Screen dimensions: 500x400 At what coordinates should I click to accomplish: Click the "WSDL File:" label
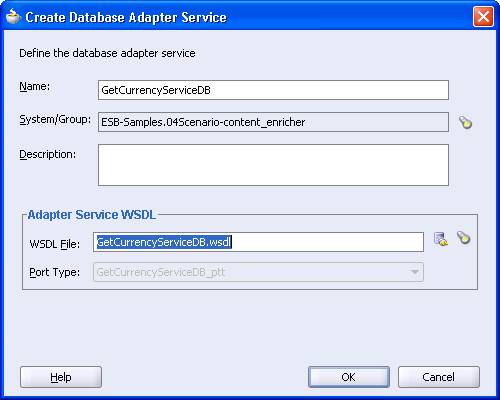coord(55,244)
